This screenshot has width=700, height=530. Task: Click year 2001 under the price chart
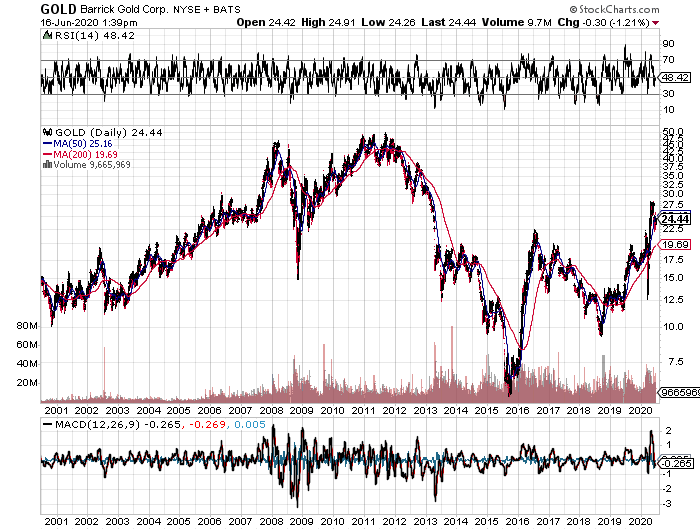click(x=56, y=410)
